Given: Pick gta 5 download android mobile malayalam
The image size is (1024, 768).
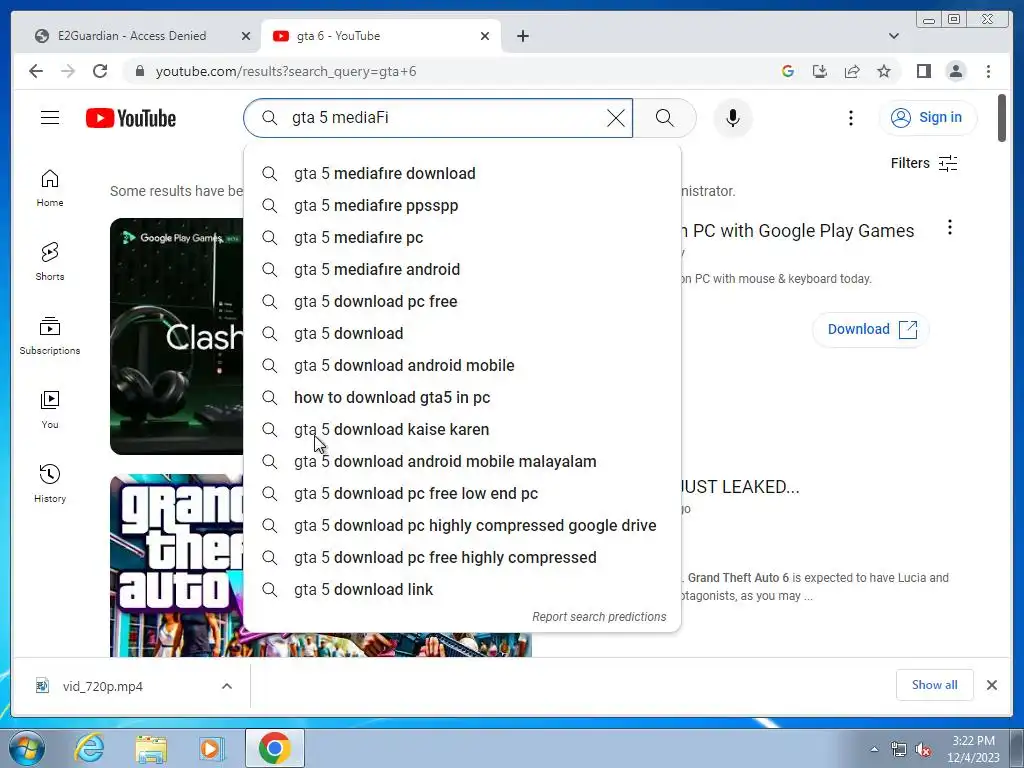Looking at the screenshot, I should click(x=462, y=461).
